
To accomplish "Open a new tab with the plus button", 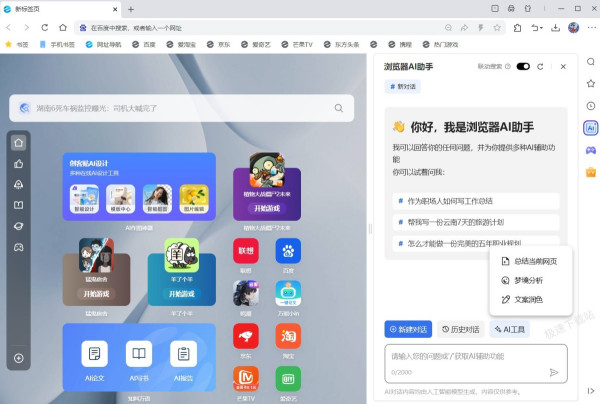I will click(131, 9).
